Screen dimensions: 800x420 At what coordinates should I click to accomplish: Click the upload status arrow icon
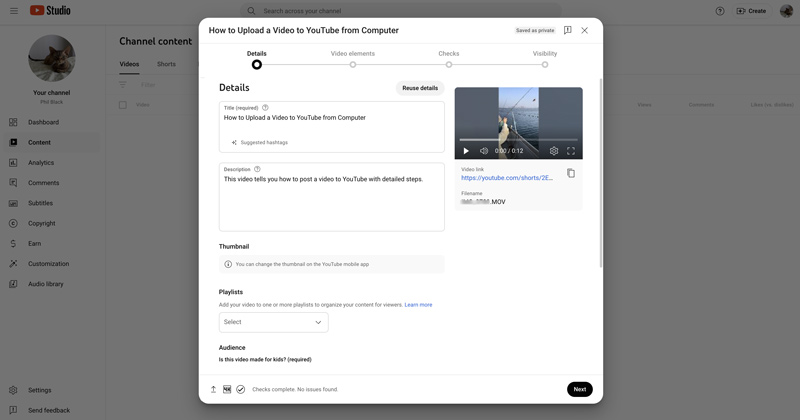[213, 389]
